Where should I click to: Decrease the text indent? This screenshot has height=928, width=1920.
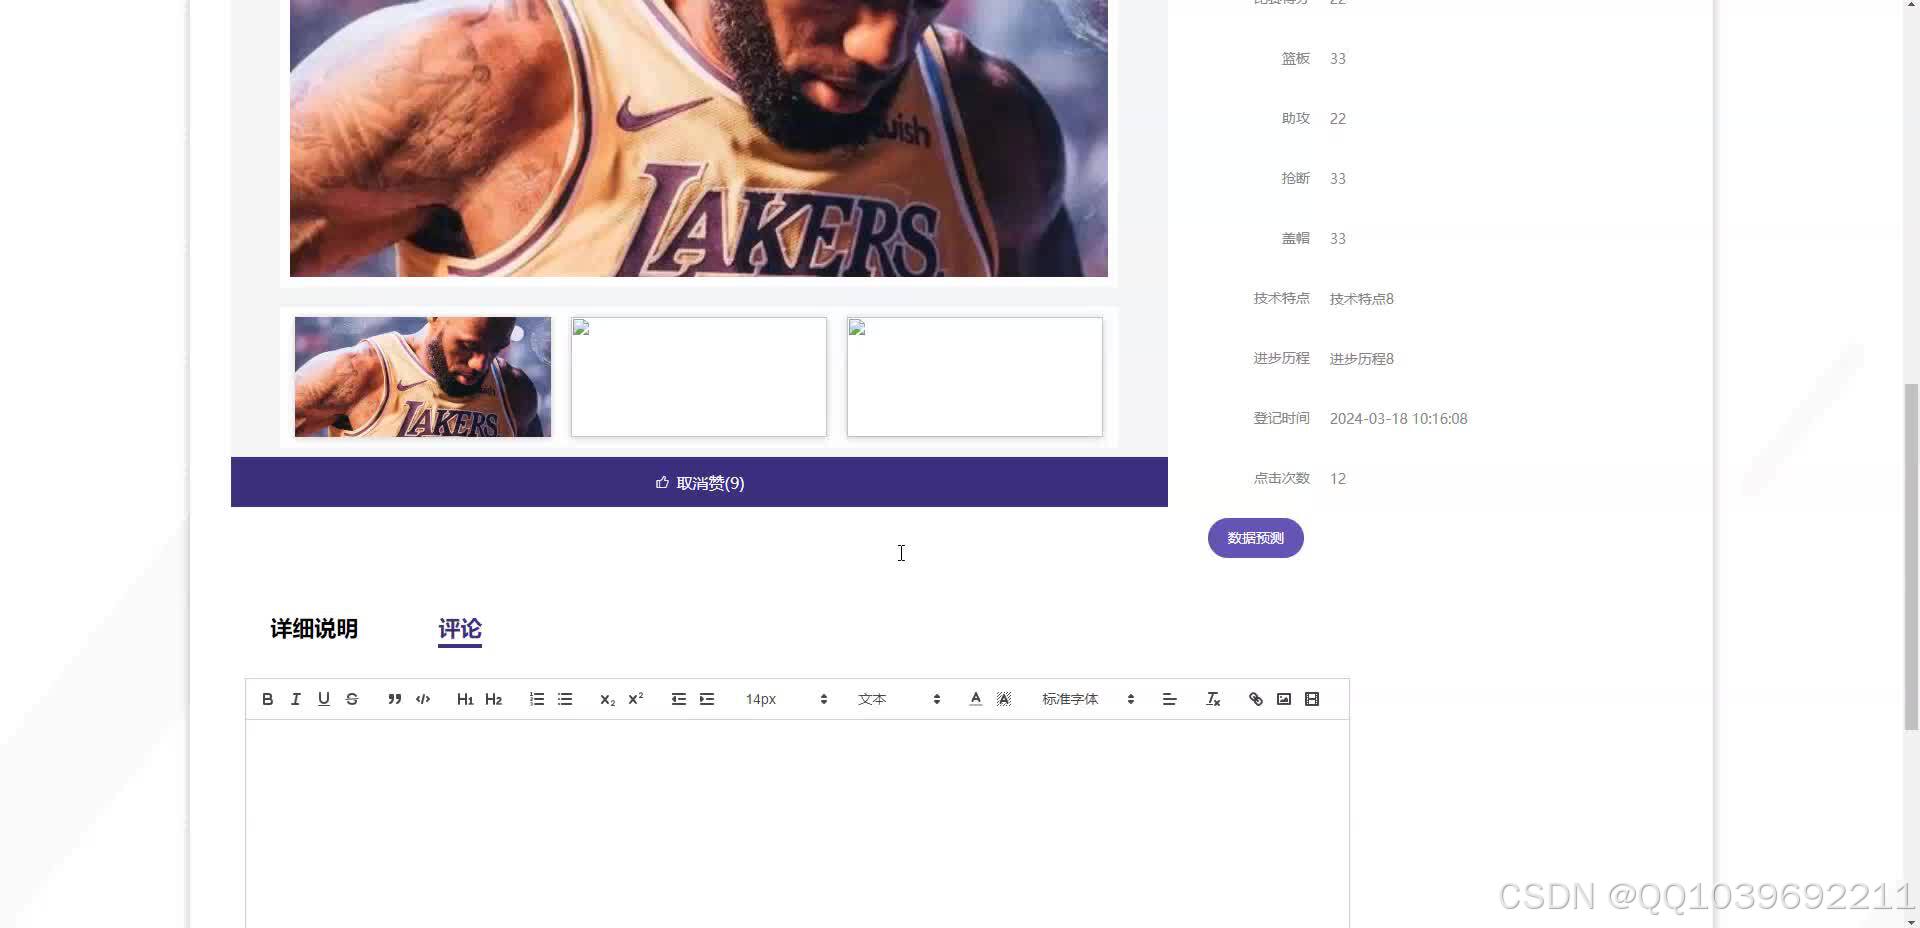[679, 699]
